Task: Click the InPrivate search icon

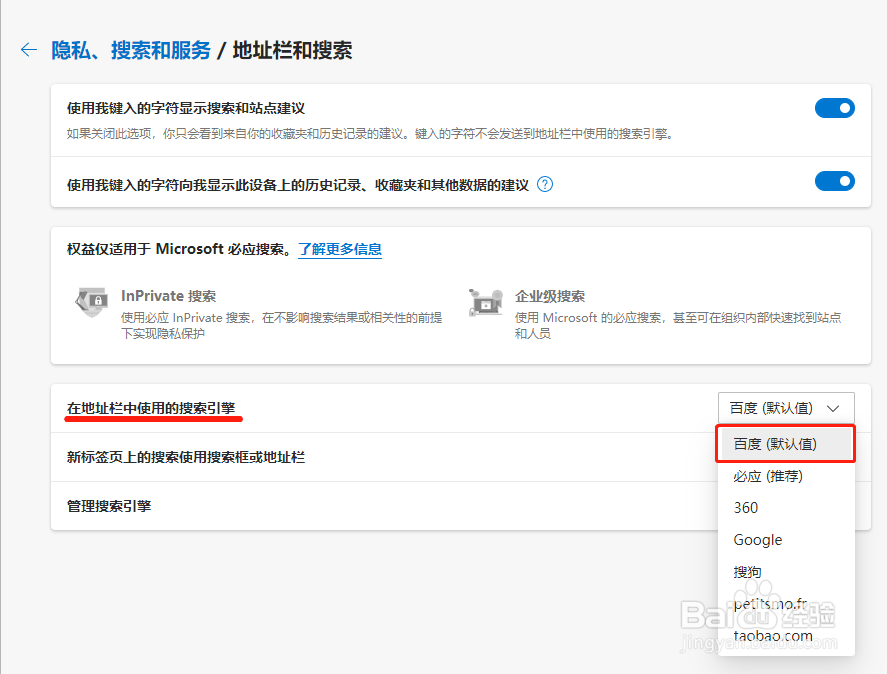Action: point(91,302)
